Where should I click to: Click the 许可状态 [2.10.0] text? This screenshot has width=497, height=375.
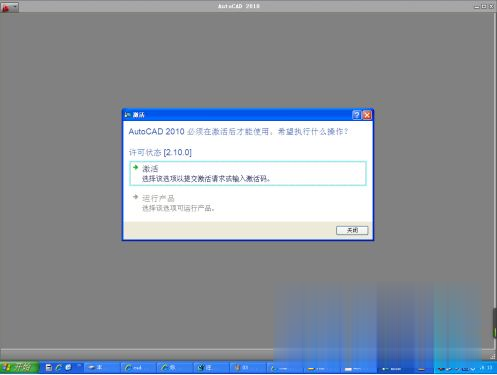[160, 153]
